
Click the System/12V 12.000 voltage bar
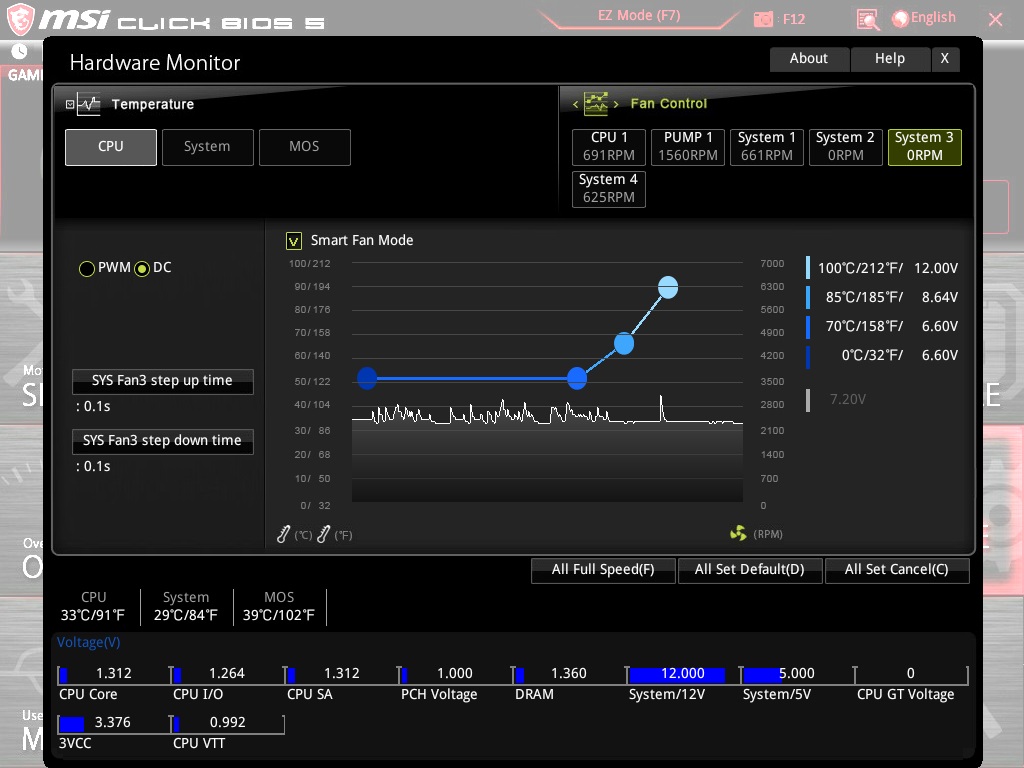coord(683,675)
